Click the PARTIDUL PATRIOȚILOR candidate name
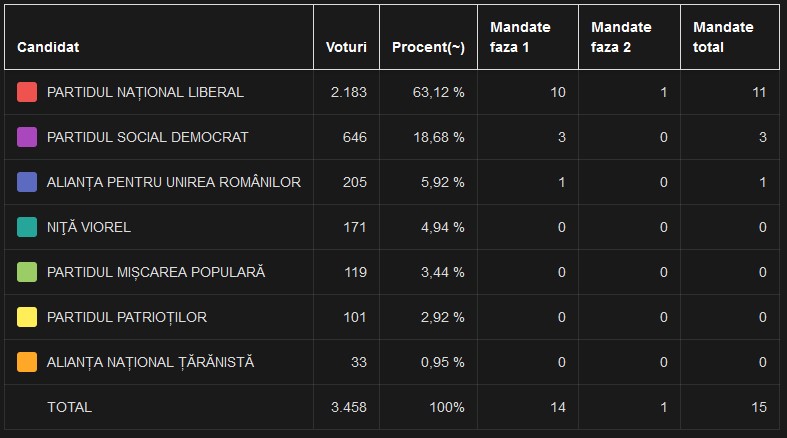Image resolution: width=787 pixels, height=438 pixels. (126, 318)
